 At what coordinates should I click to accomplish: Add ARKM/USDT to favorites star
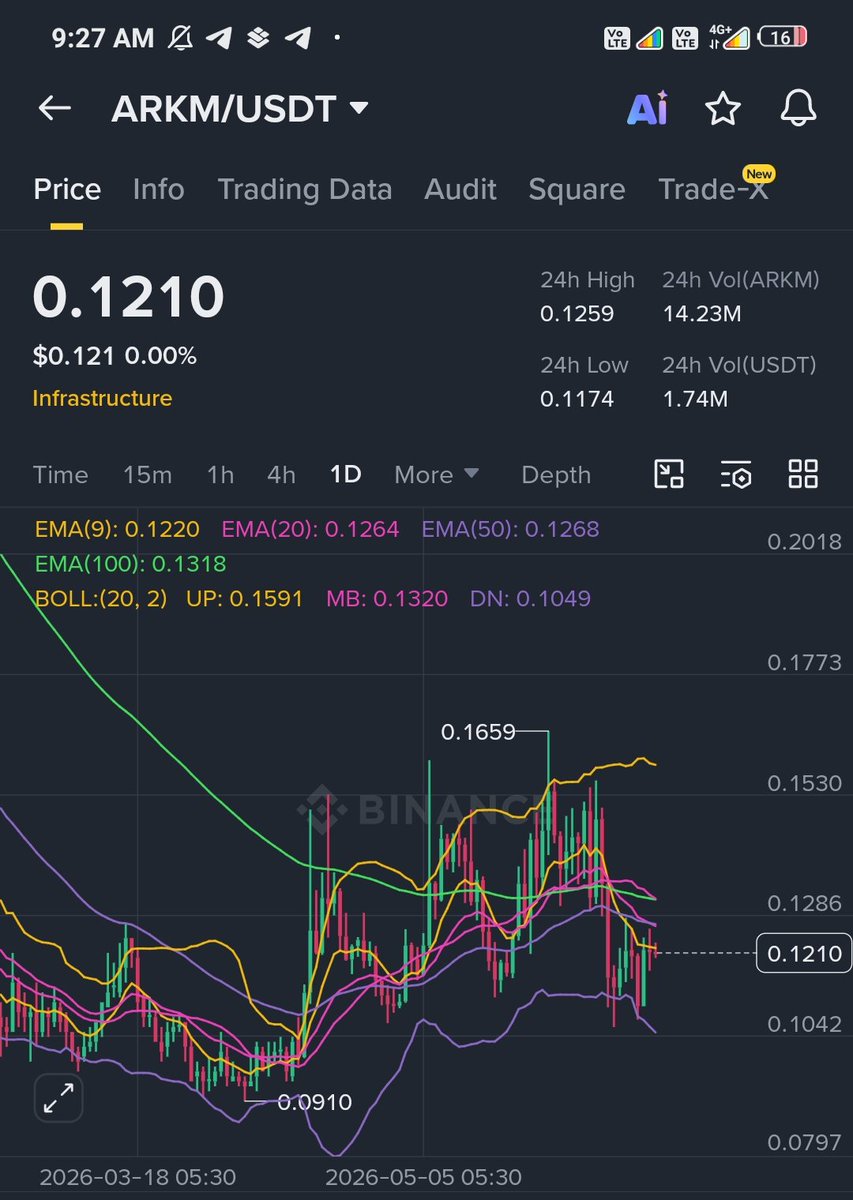(x=723, y=109)
